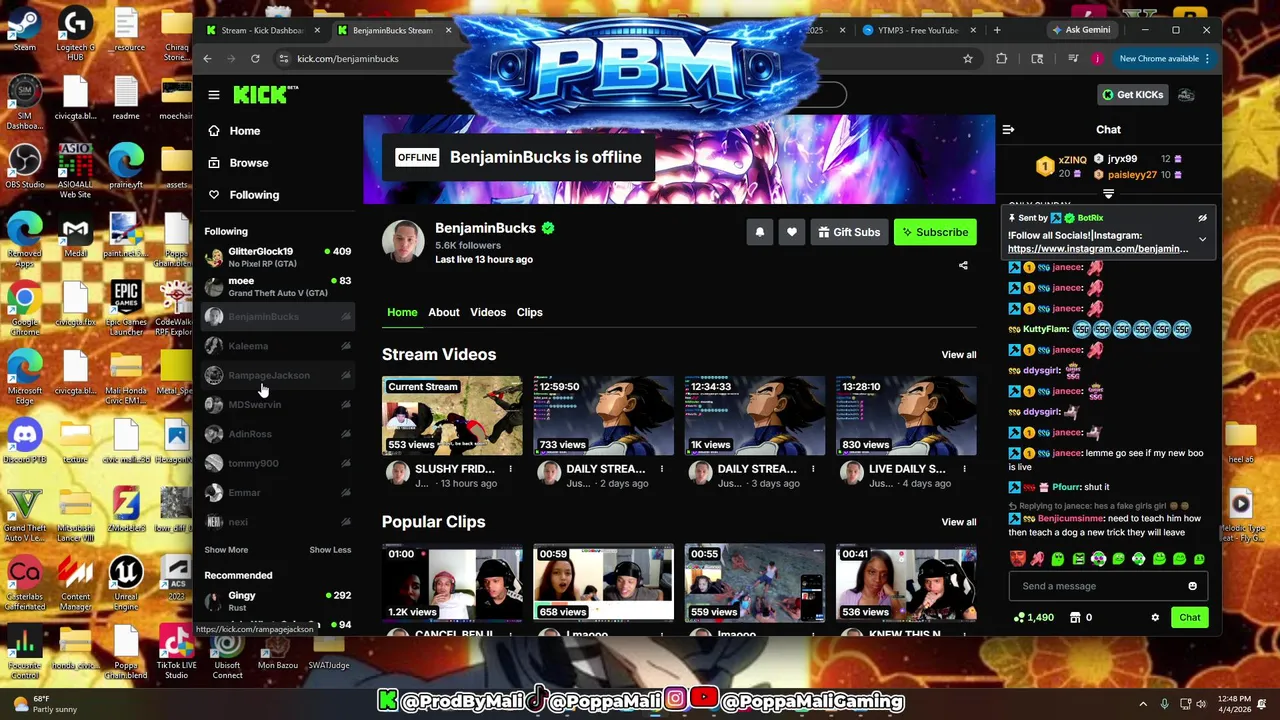Image resolution: width=1280 pixels, height=720 pixels.
Task: Close the BenjaminBucks Stream tab
Action: [448, 30]
